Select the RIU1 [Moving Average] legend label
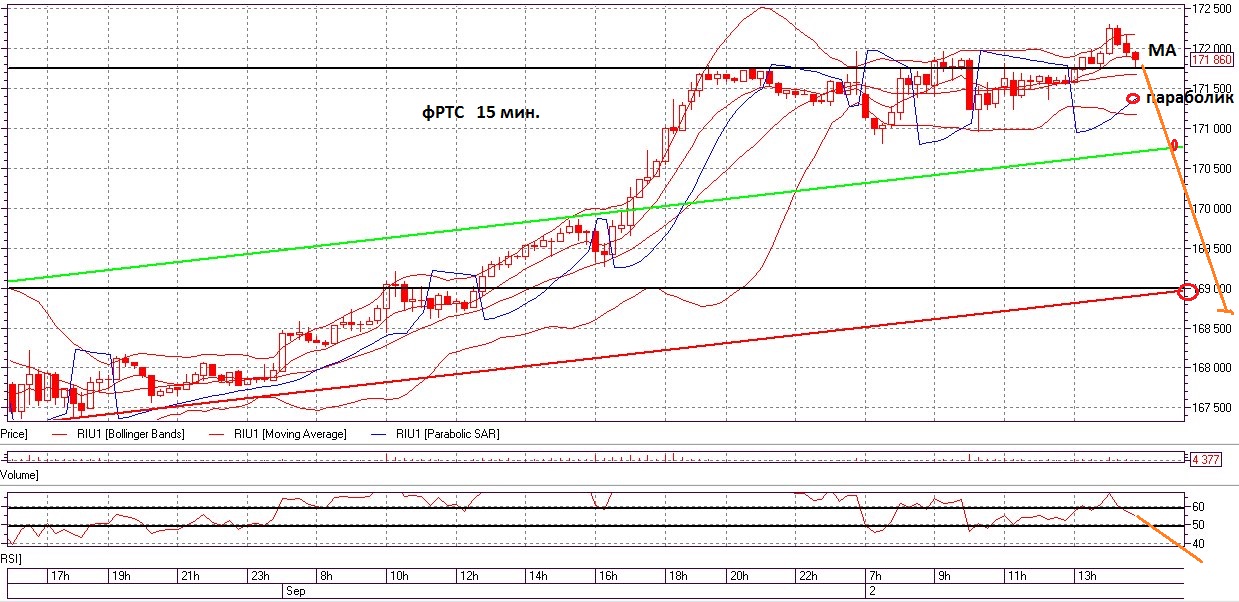 coord(290,434)
